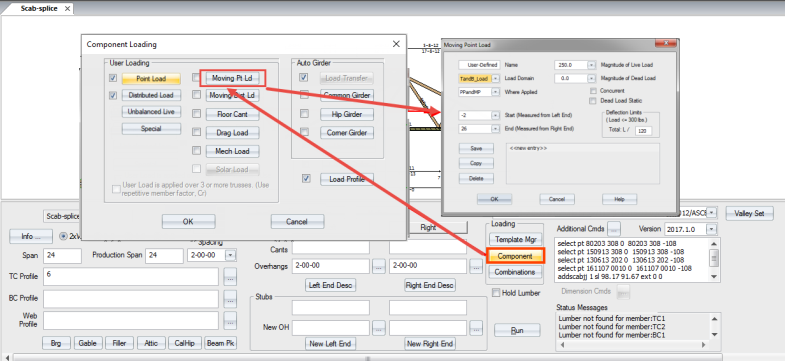Click the Distributed Load button

click(151, 95)
